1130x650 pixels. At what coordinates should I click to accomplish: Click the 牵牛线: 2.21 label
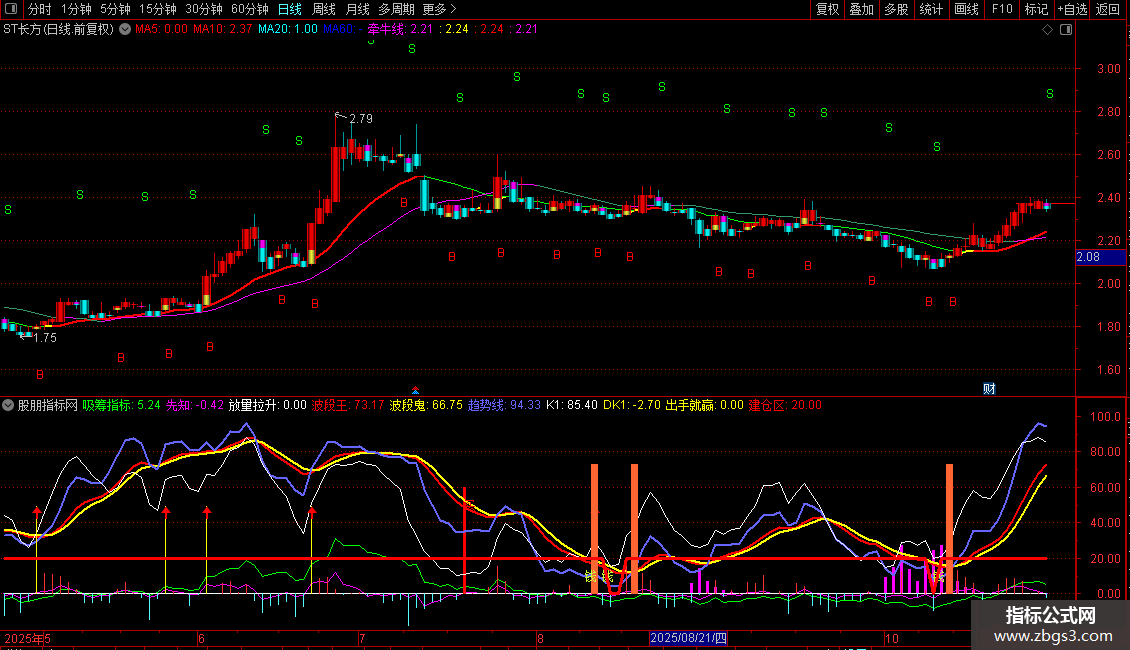[x=400, y=30]
